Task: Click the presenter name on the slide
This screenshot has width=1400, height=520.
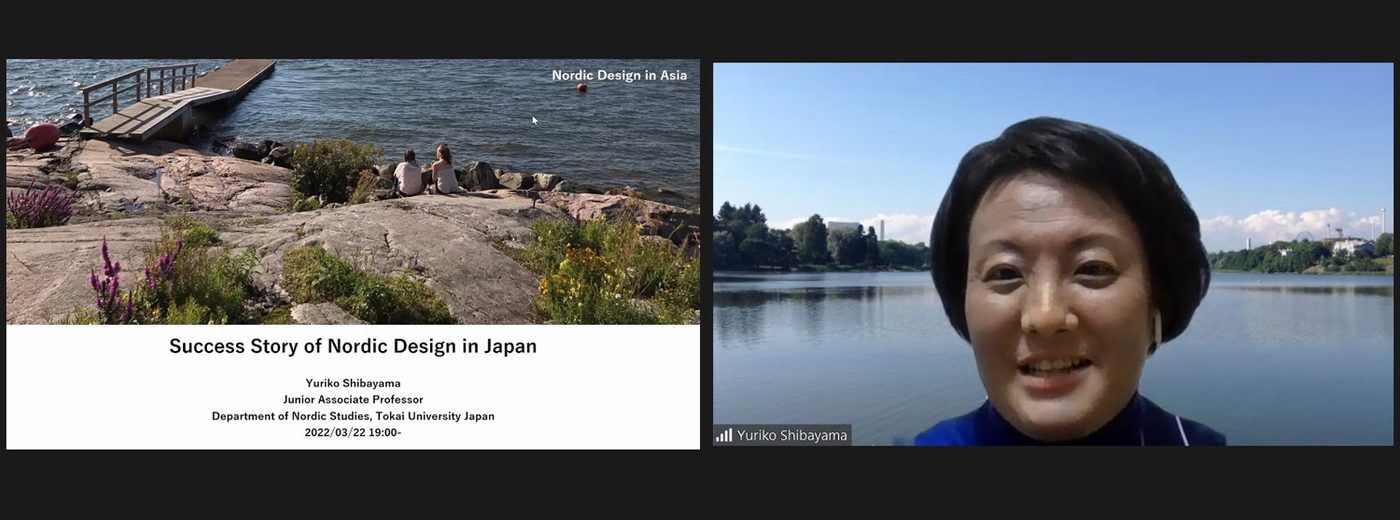Action: (x=353, y=383)
